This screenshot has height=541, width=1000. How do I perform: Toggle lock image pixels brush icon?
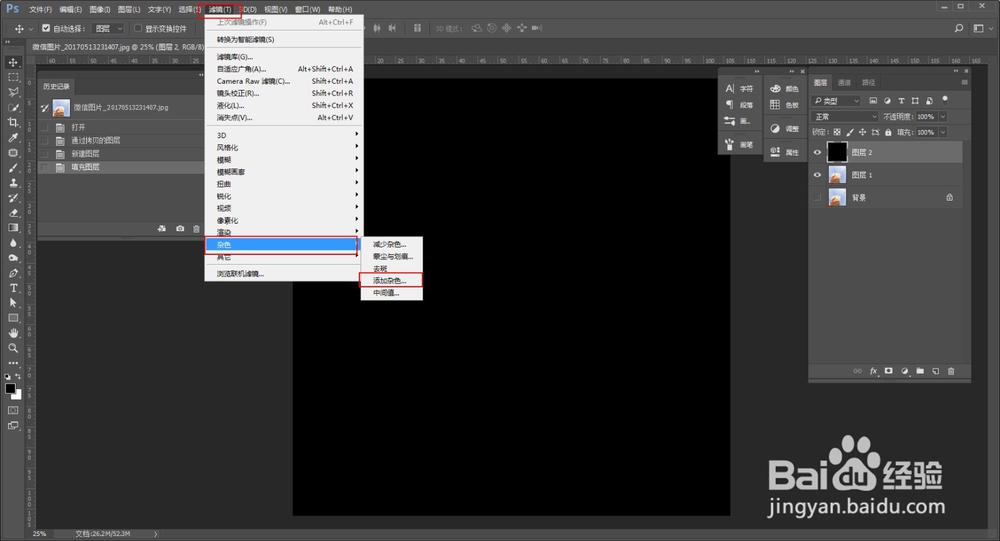pos(849,132)
